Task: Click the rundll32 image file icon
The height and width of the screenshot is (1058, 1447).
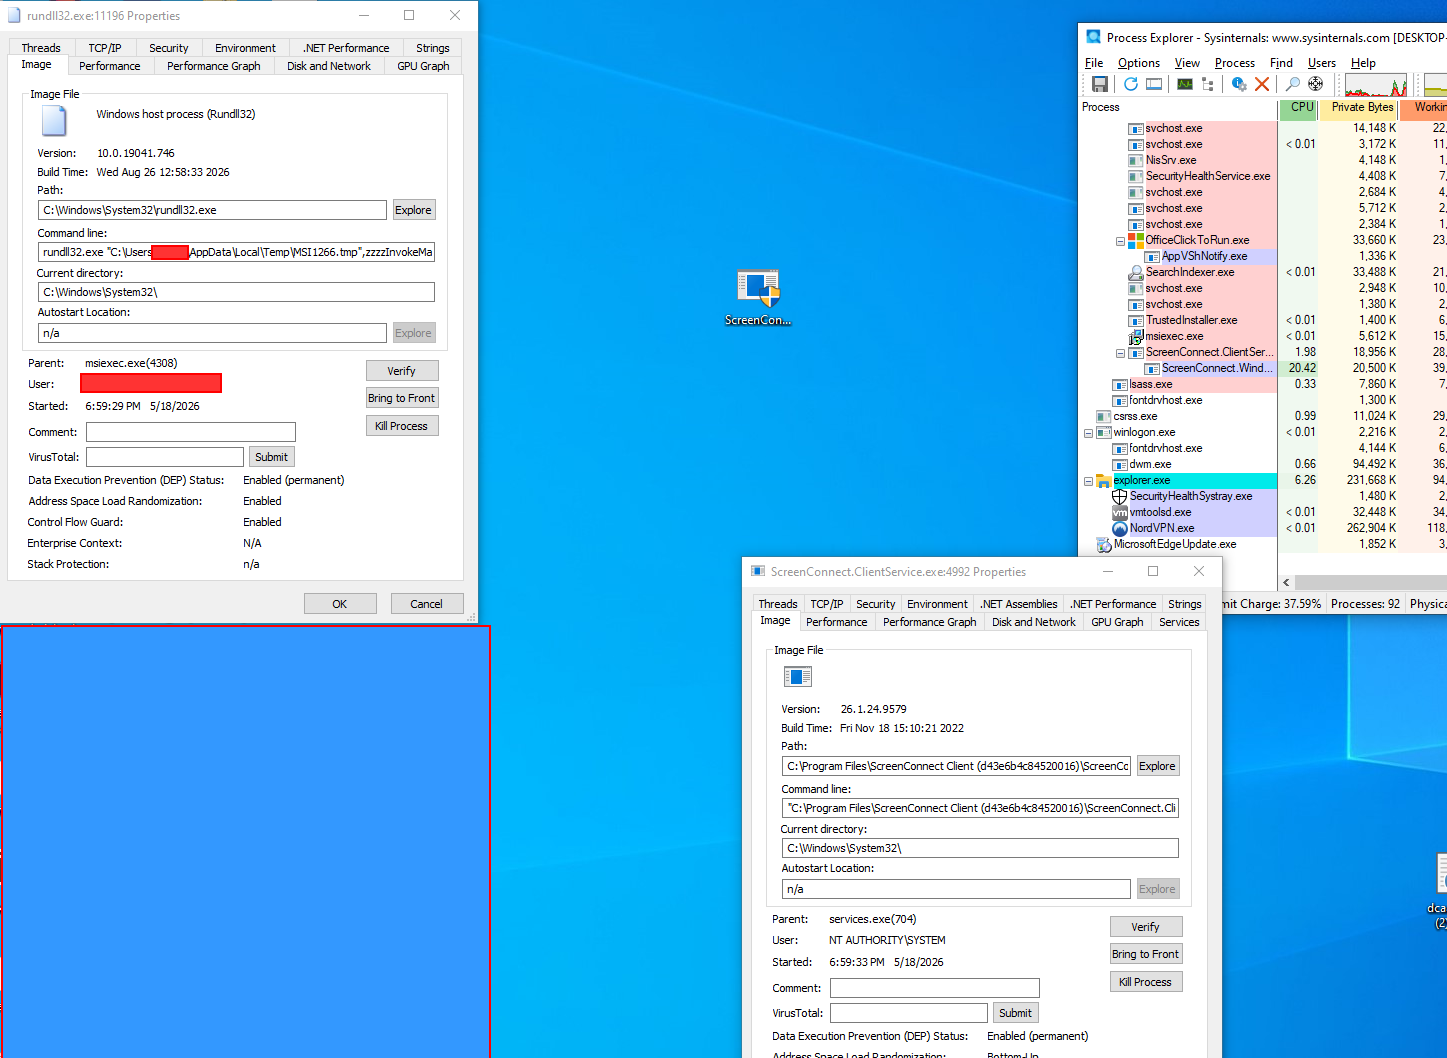Action: click(54, 121)
